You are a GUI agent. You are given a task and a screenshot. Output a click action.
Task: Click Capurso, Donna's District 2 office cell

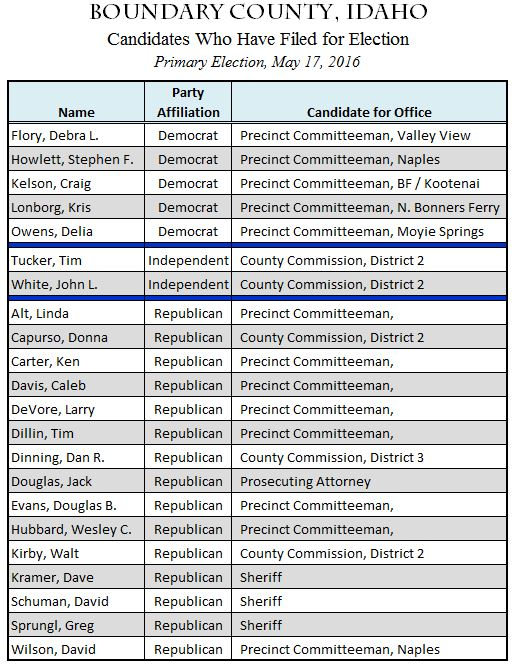[x=369, y=337]
